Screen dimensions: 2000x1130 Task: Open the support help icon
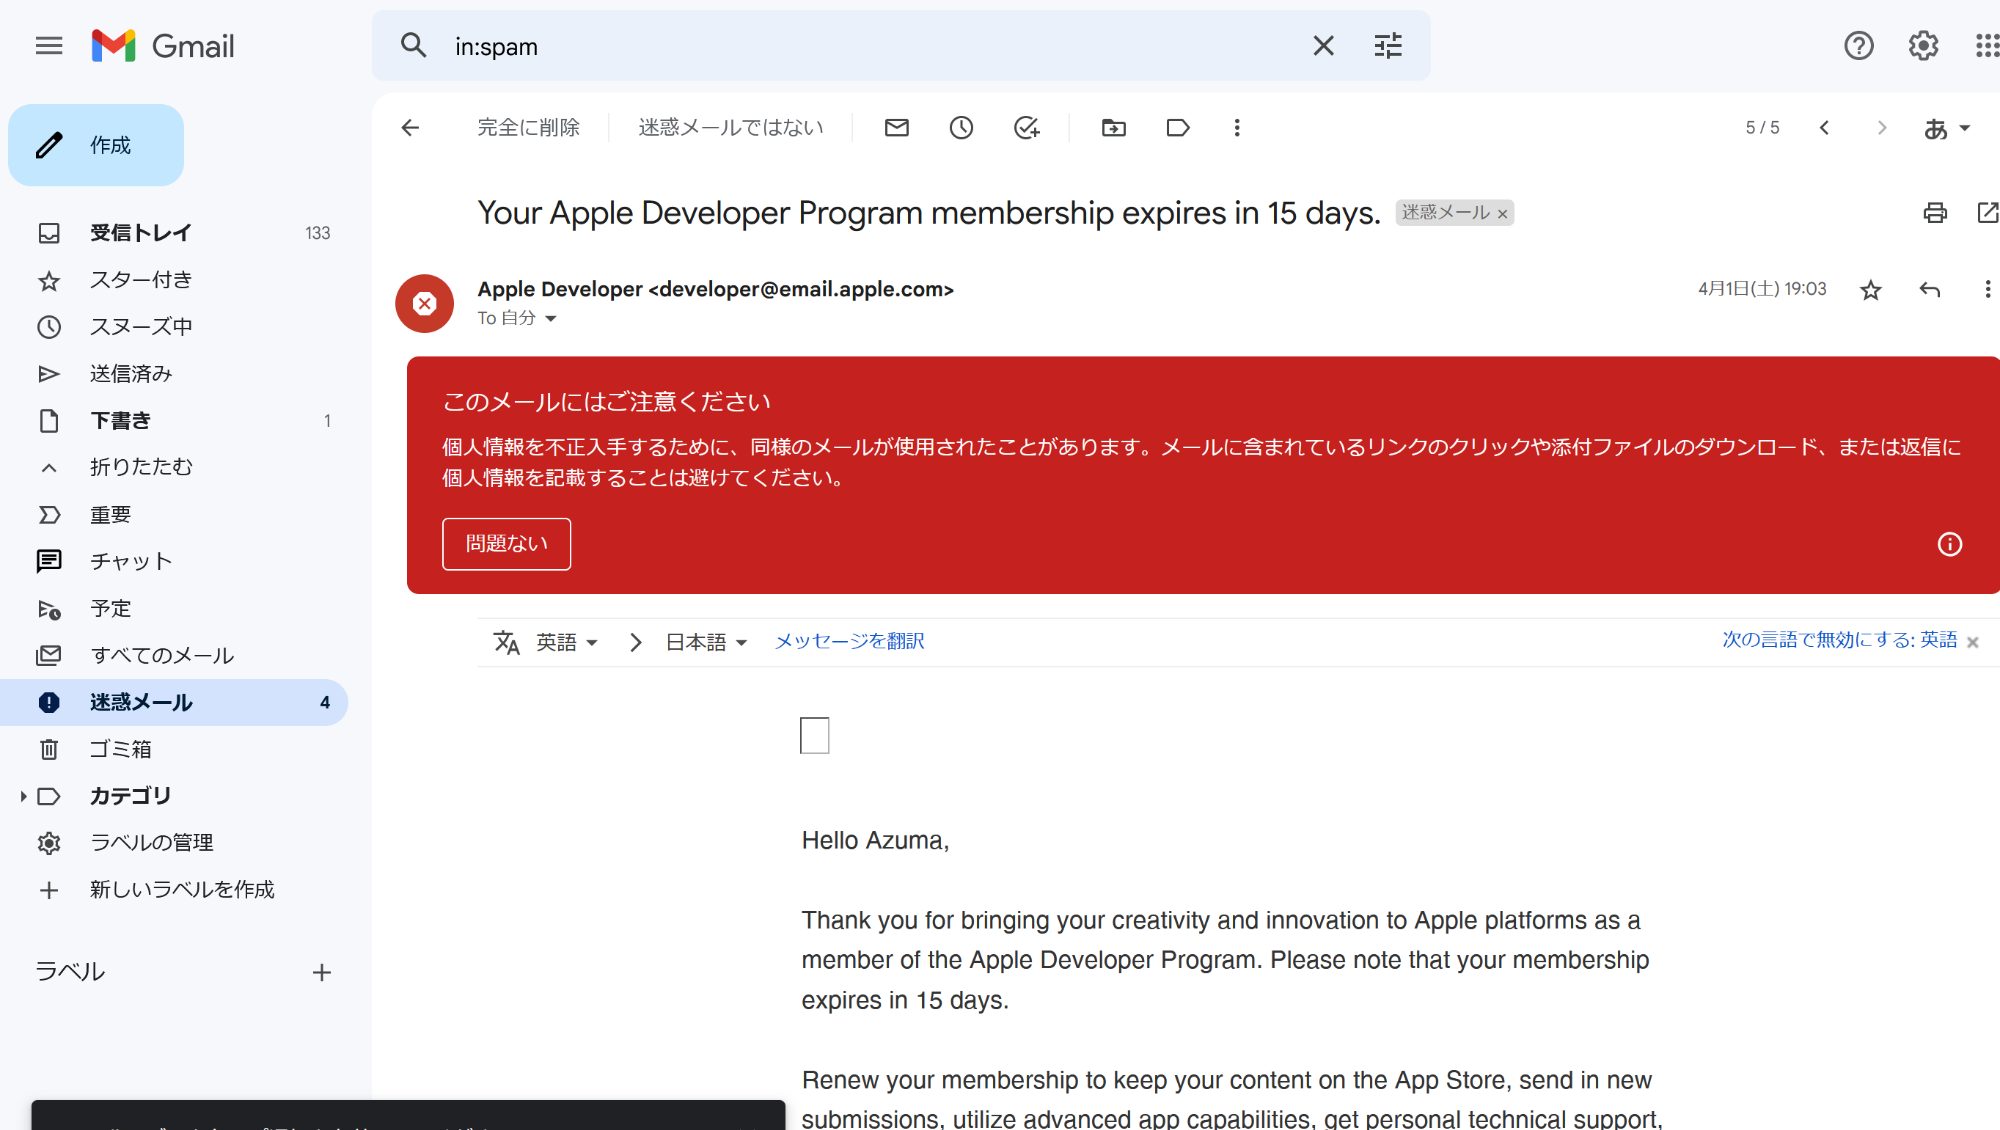1859,46
